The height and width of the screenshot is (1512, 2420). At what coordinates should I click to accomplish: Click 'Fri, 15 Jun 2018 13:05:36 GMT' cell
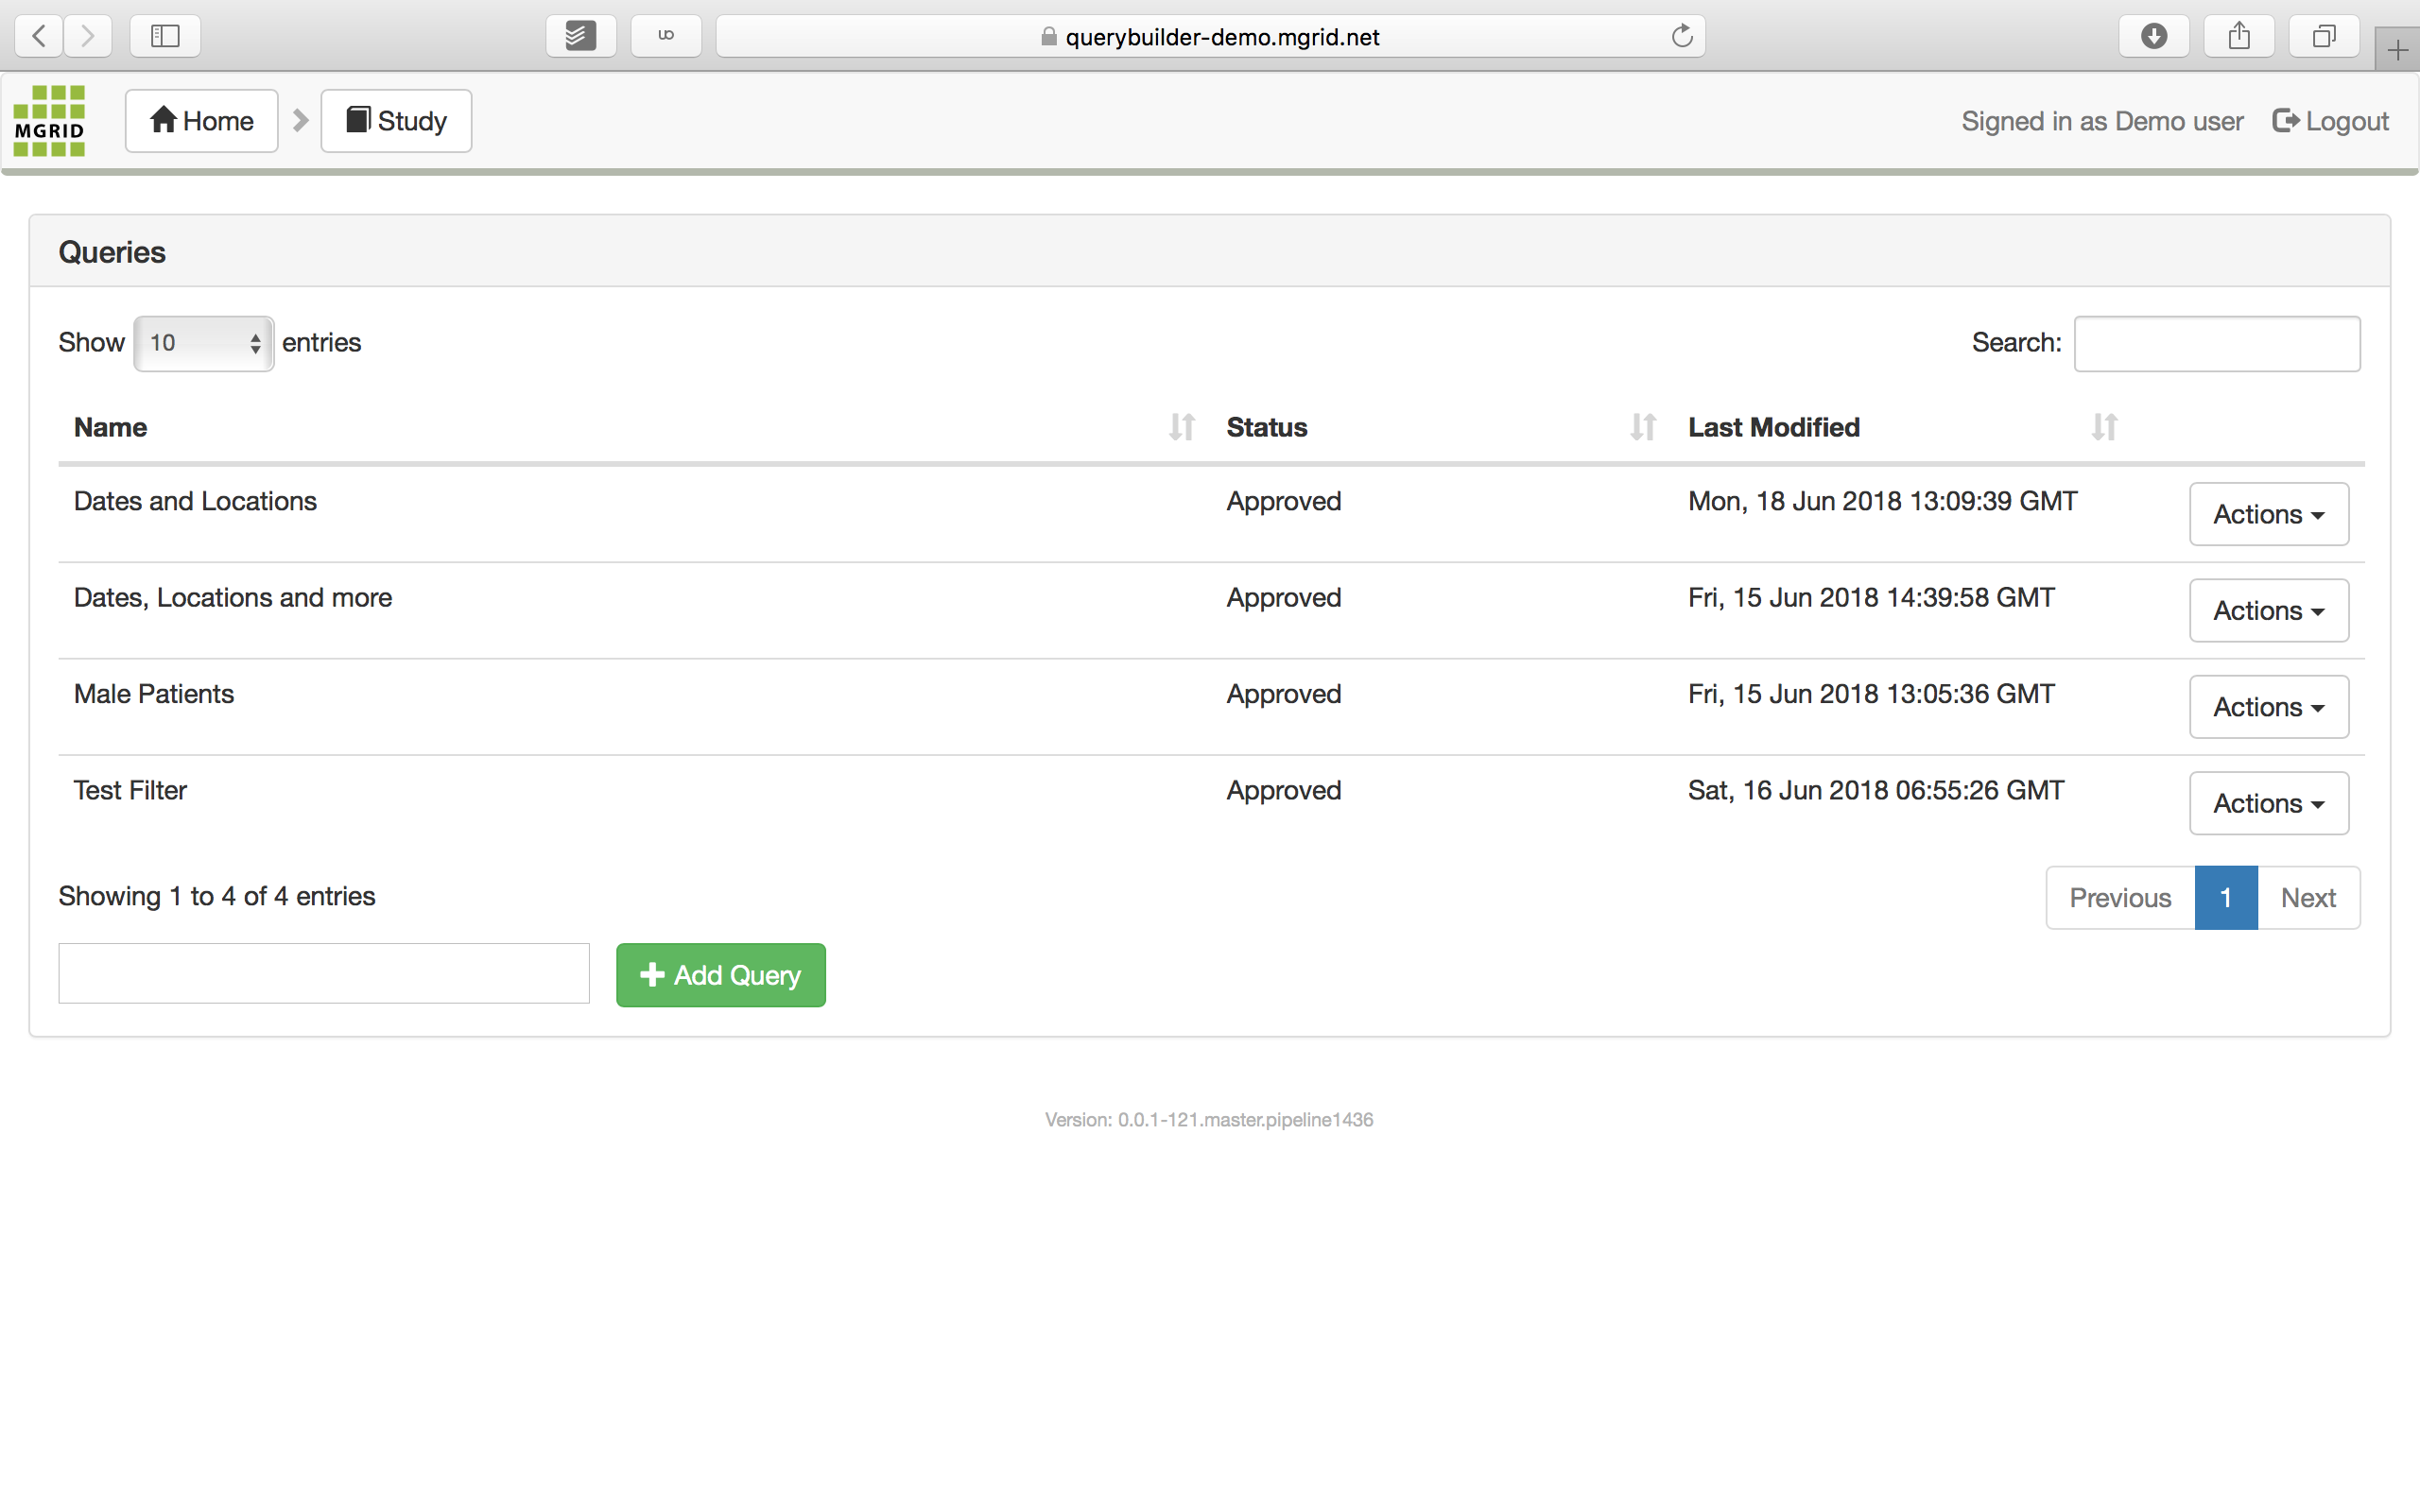point(1871,694)
